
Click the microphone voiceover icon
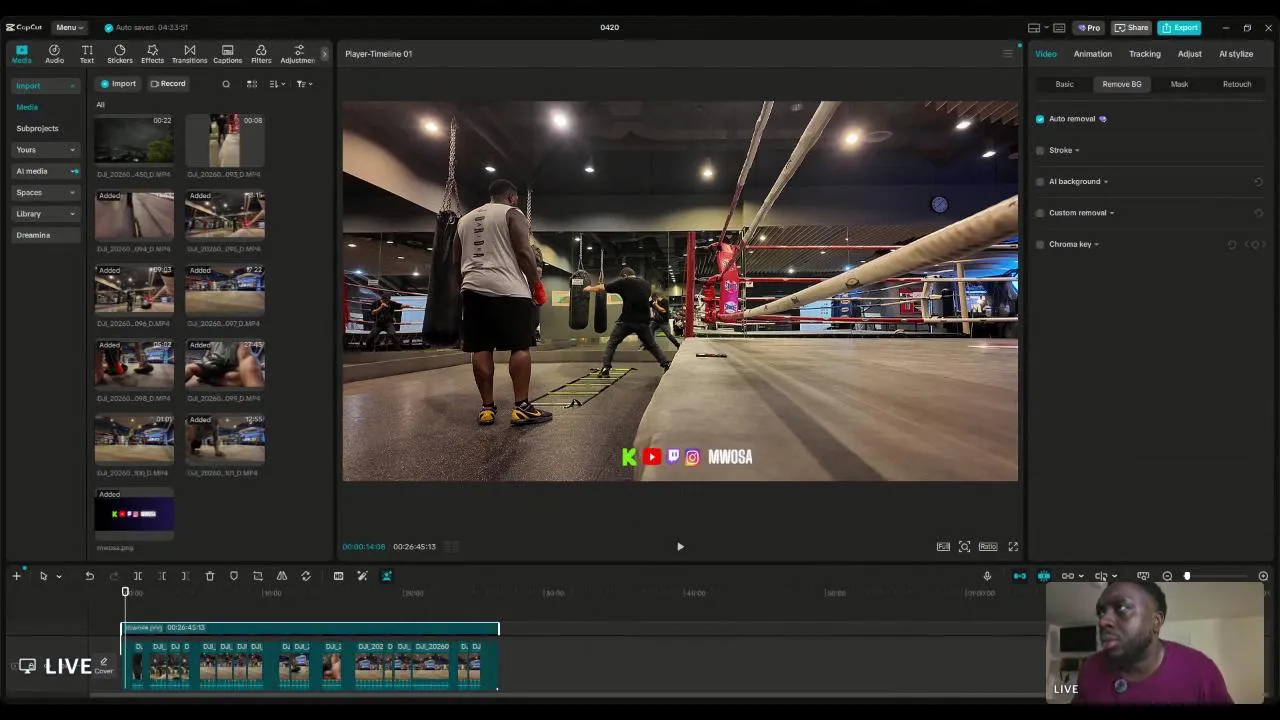click(x=987, y=576)
